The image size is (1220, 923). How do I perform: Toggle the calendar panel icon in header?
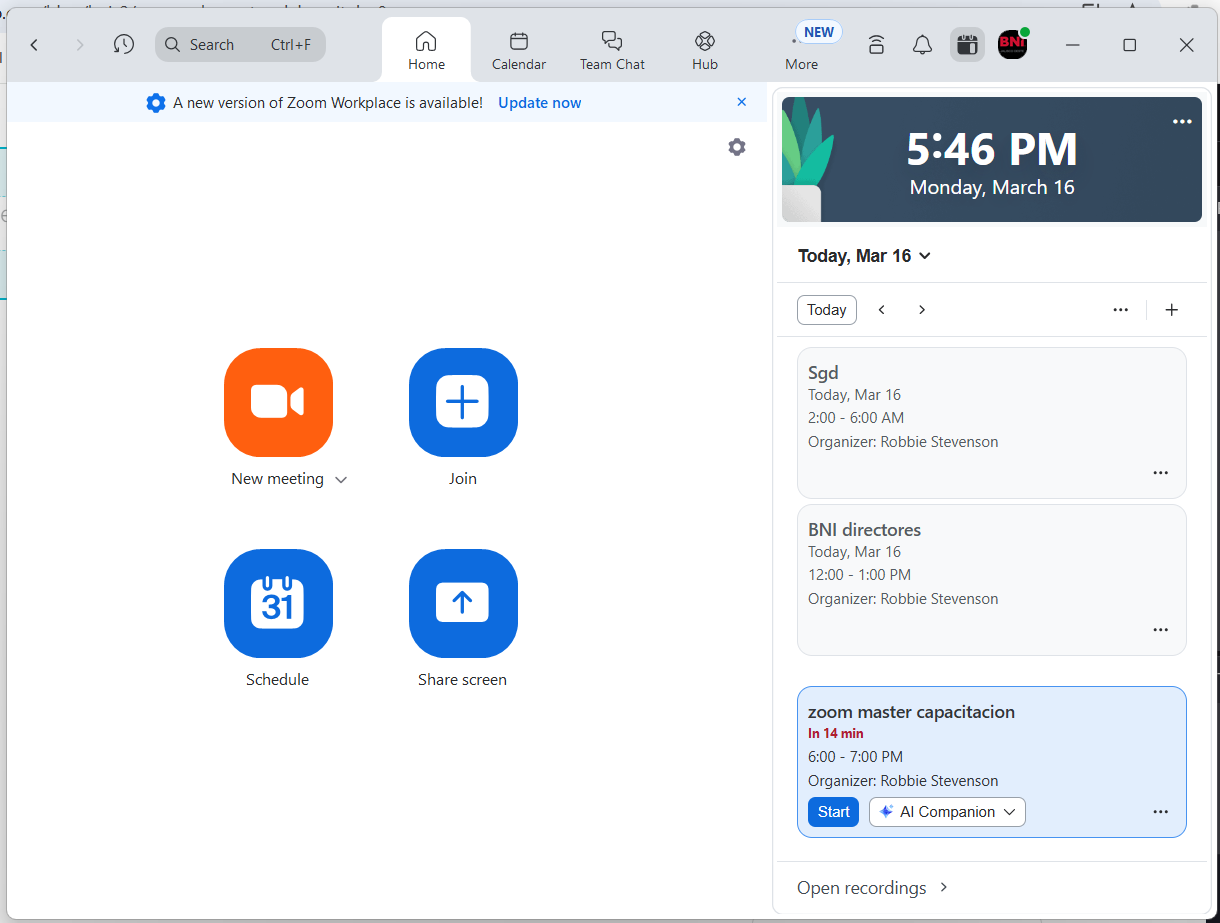[966, 45]
